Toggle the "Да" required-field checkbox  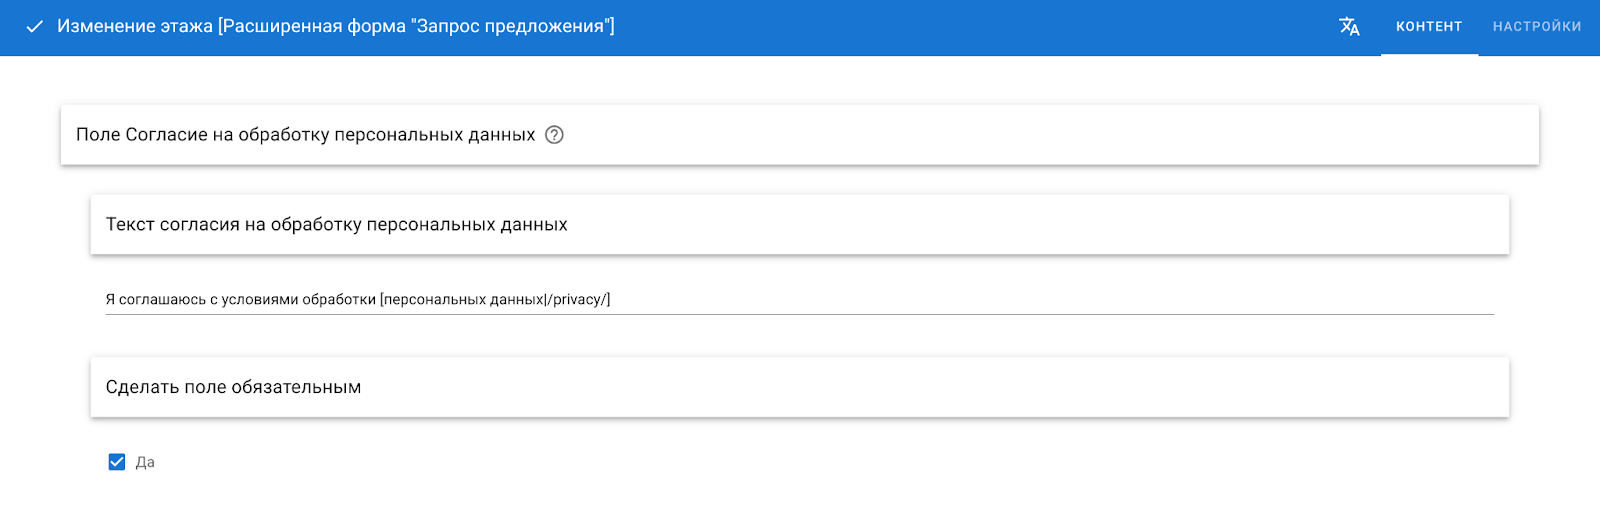[117, 462]
